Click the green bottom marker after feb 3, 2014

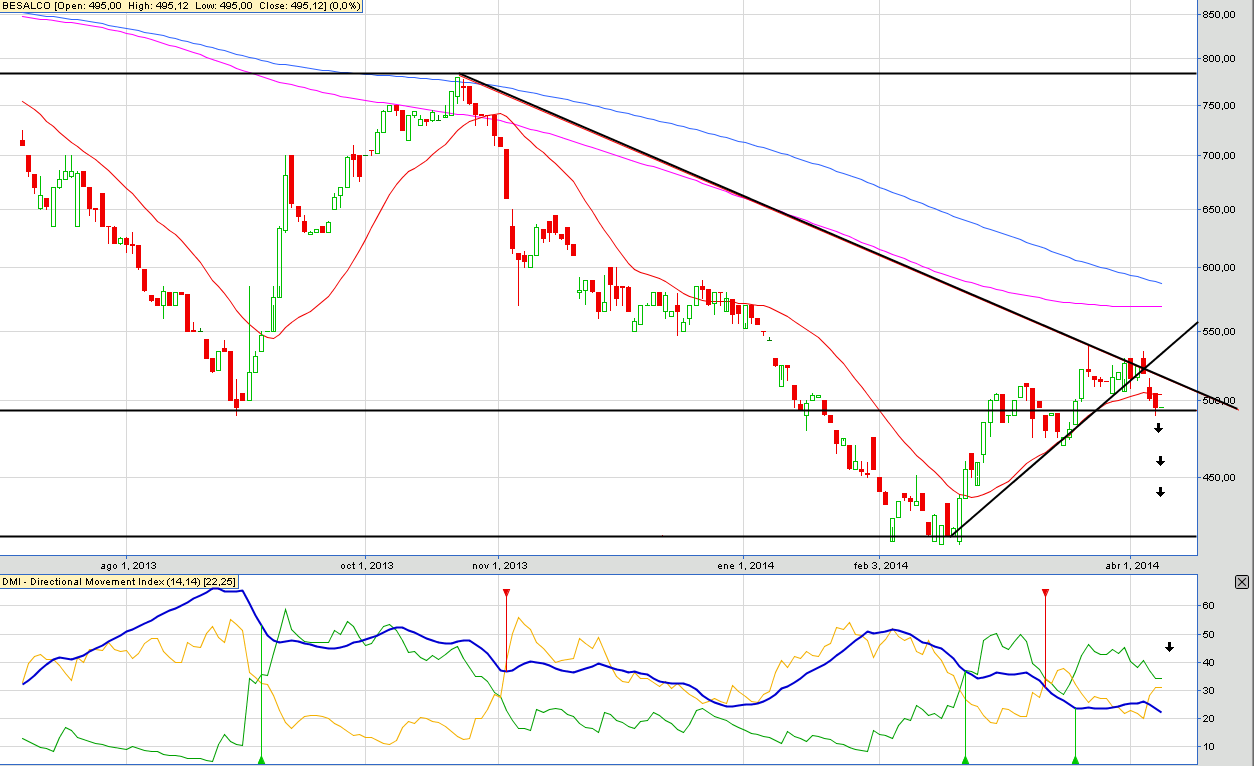[965, 761]
